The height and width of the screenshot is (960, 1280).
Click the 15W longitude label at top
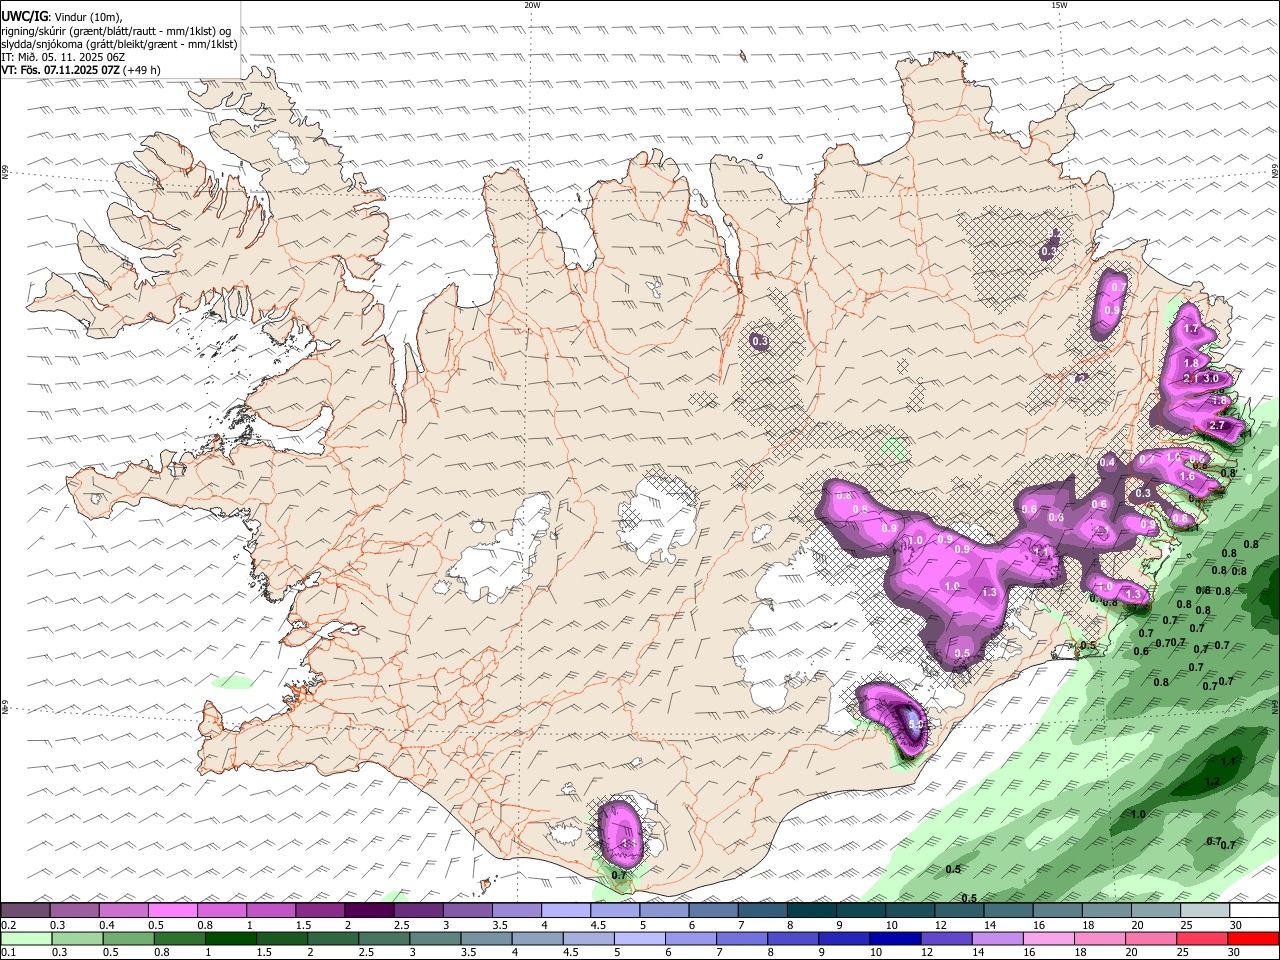point(1059,5)
